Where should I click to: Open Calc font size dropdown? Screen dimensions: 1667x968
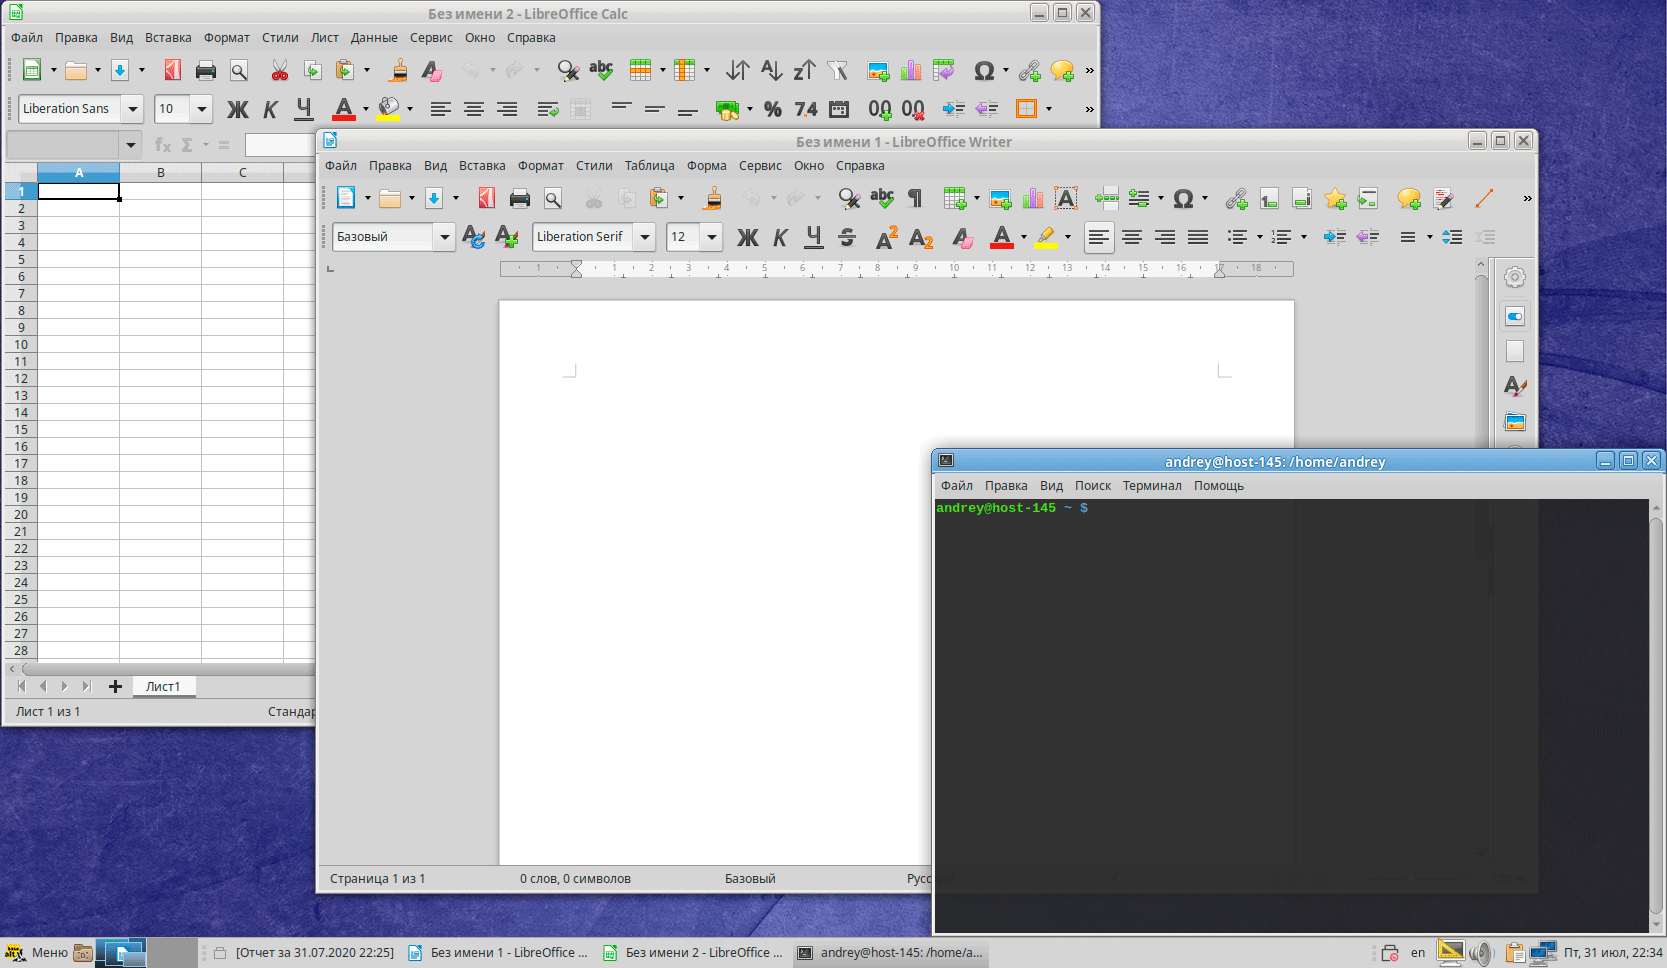pos(202,109)
